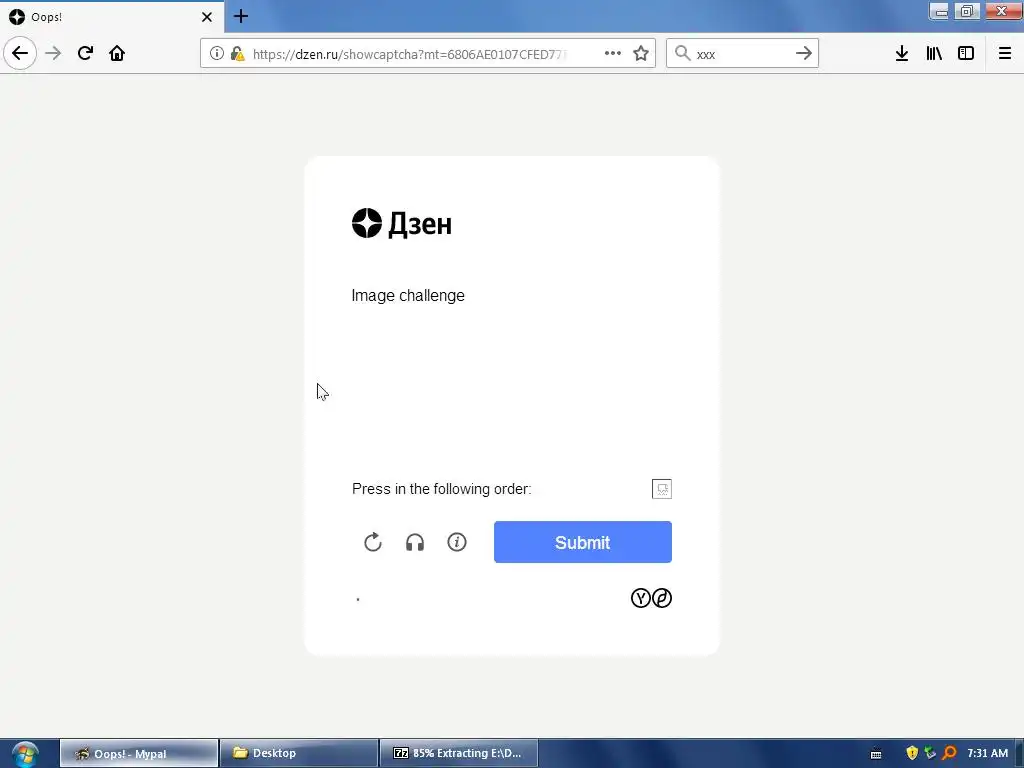Image resolution: width=1024 pixels, height=768 pixels.
Task: Show site information icon in address bar
Action: [x=217, y=54]
